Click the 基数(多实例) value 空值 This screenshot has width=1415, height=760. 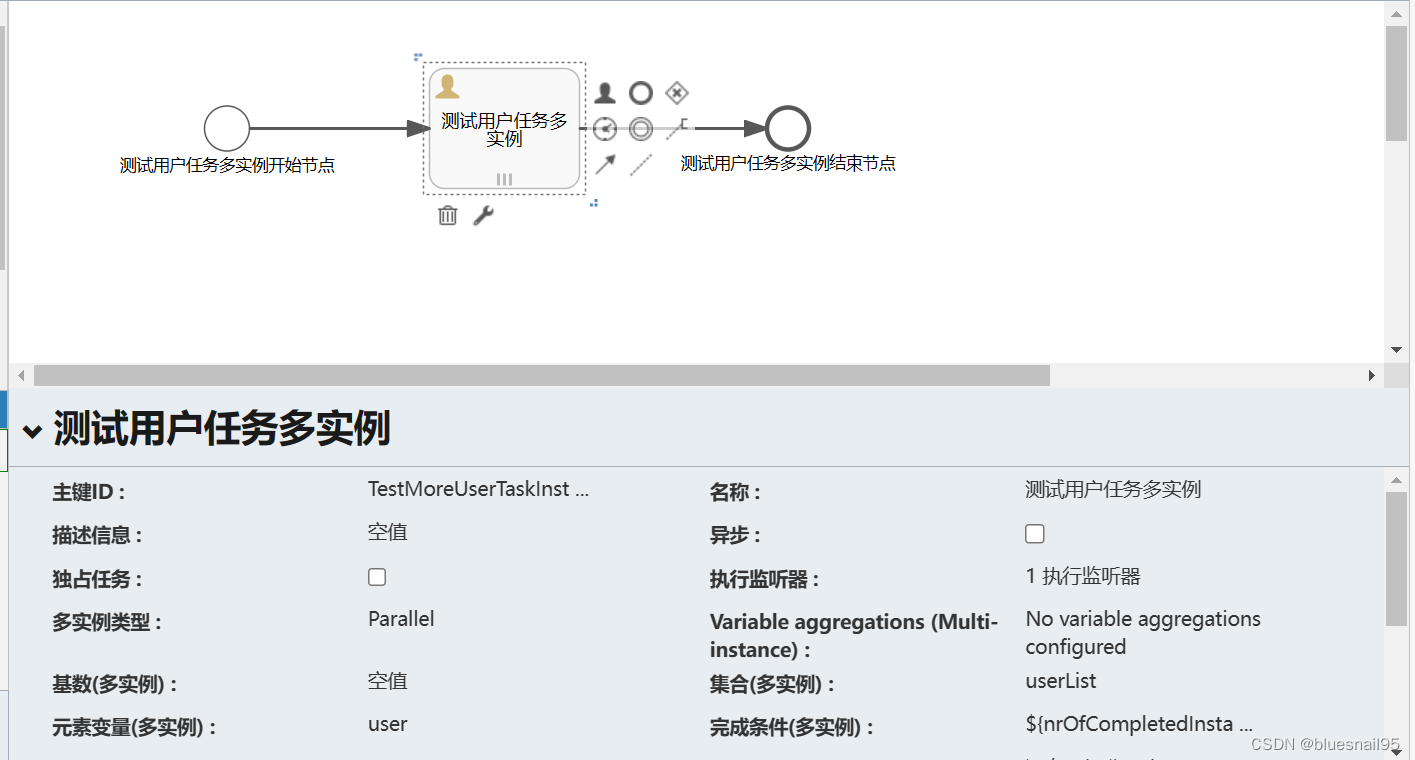[388, 681]
